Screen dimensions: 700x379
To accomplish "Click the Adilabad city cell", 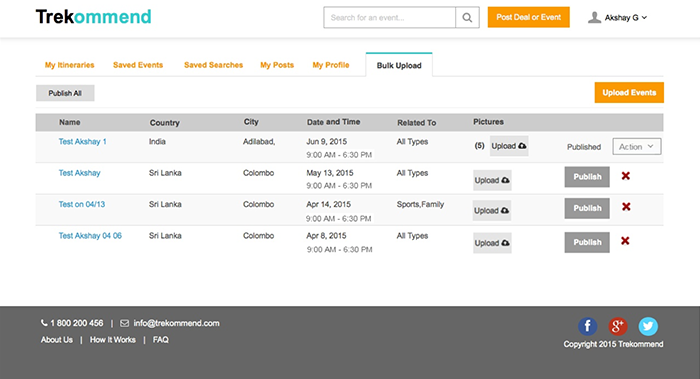I will (x=259, y=142).
